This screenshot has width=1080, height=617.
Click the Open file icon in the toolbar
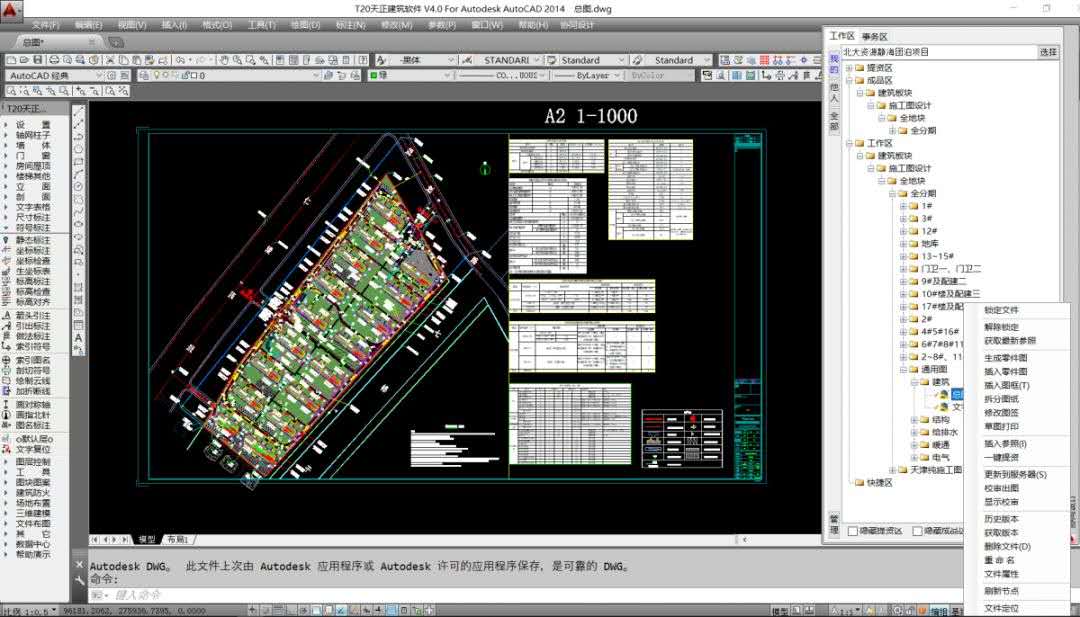click(x=26, y=60)
